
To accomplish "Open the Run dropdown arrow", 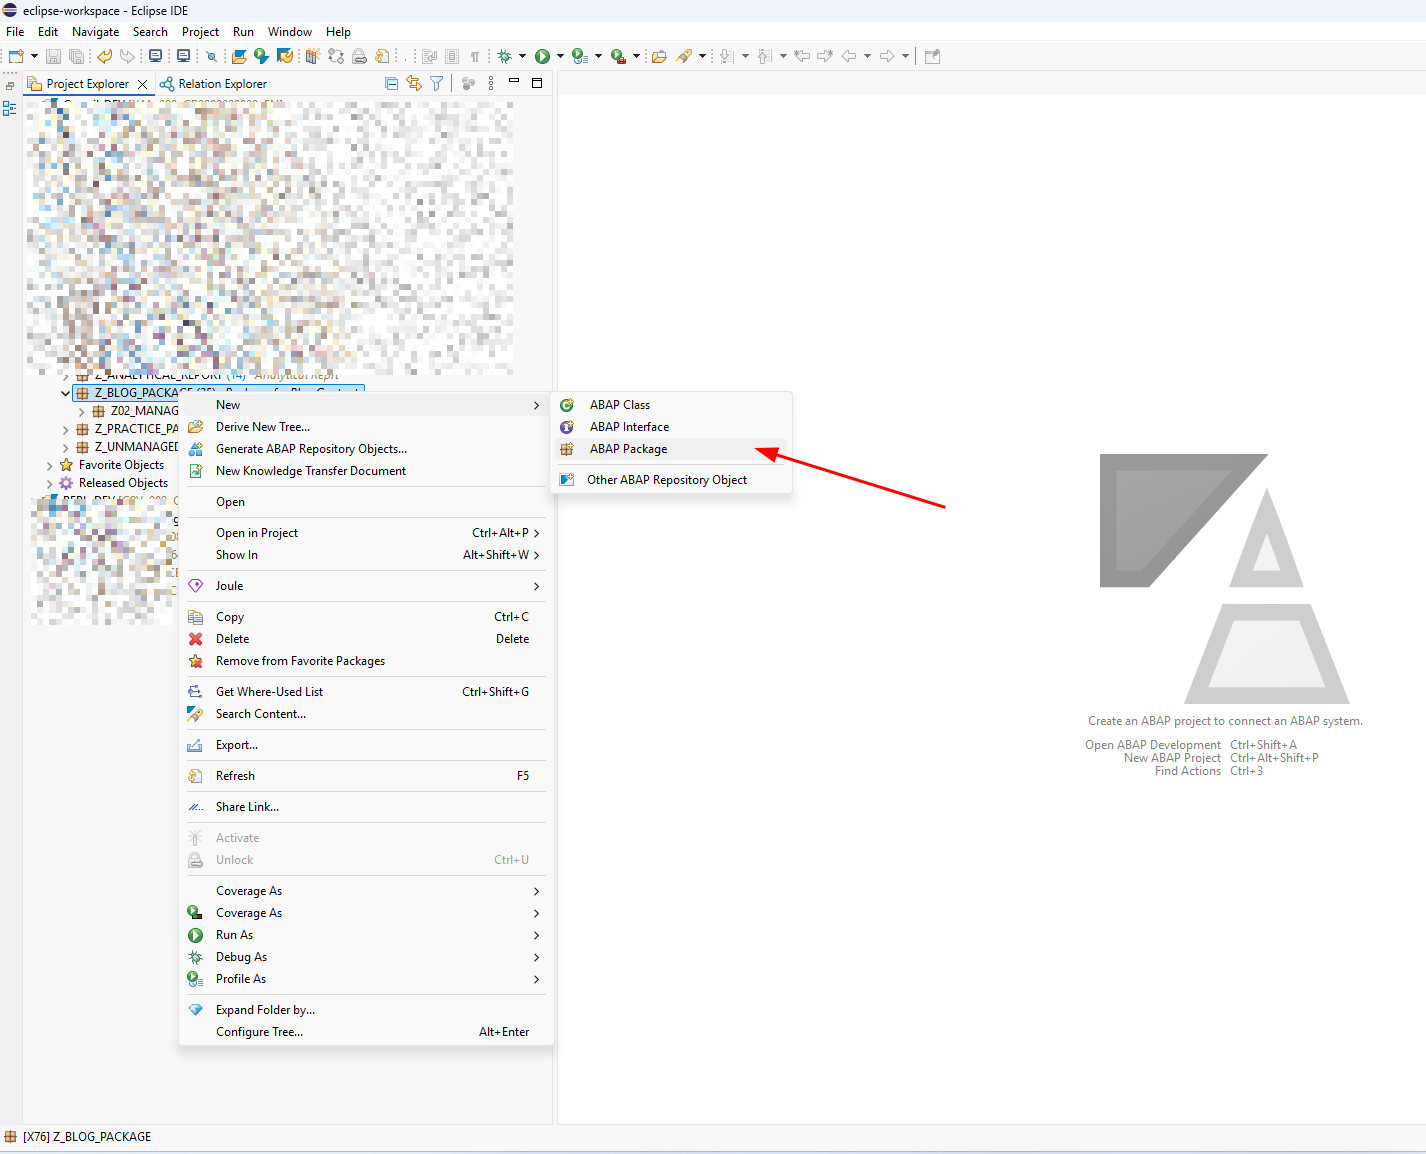I will click(x=560, y=56).
